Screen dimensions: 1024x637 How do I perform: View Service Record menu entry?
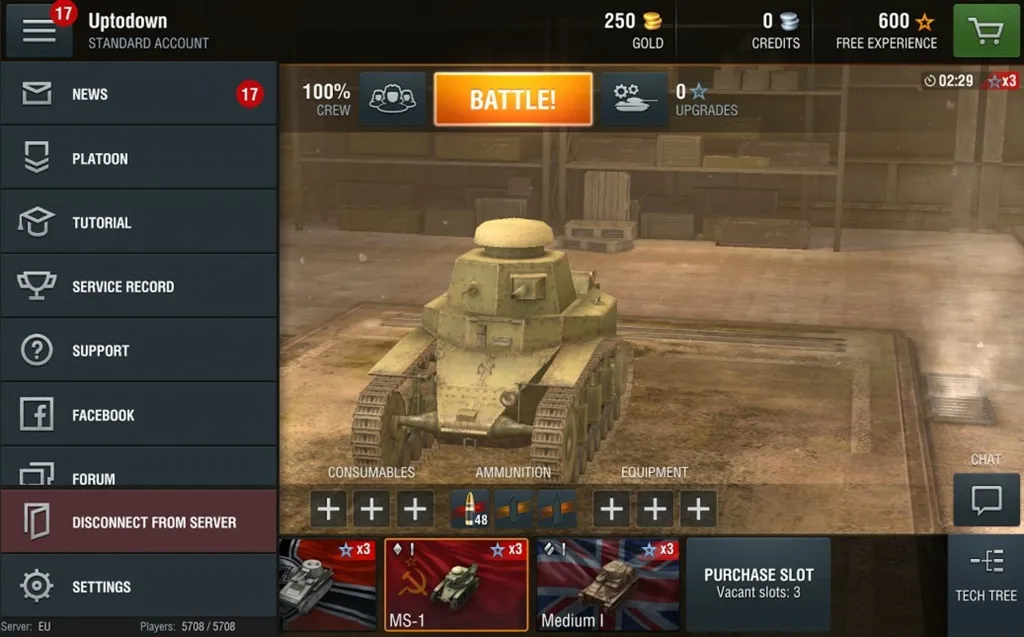click(x=139, y=286)
